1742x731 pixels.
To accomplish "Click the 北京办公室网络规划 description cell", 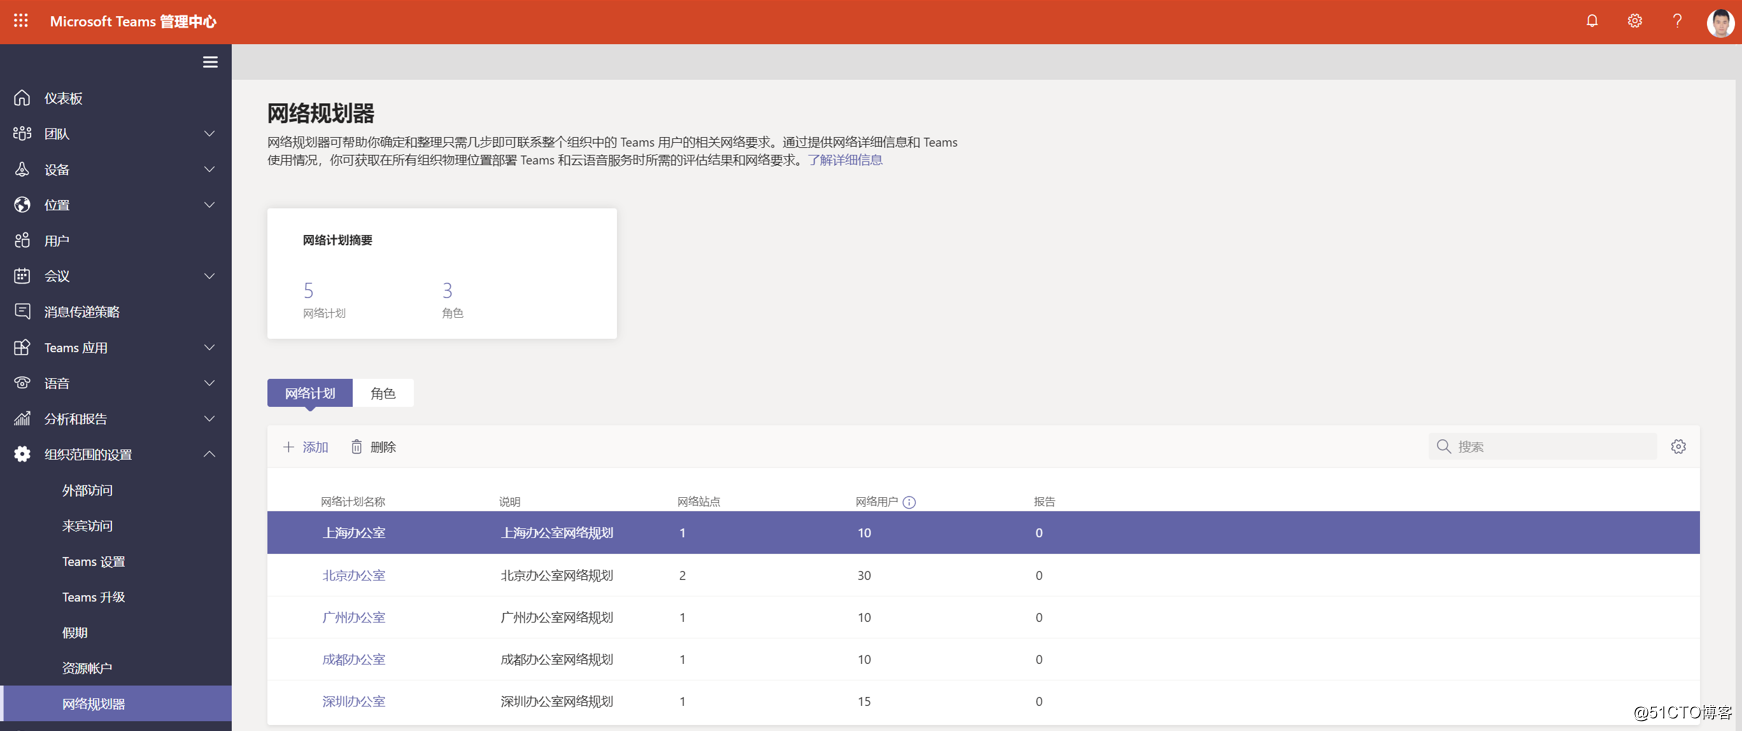I will tap(557, 575).
